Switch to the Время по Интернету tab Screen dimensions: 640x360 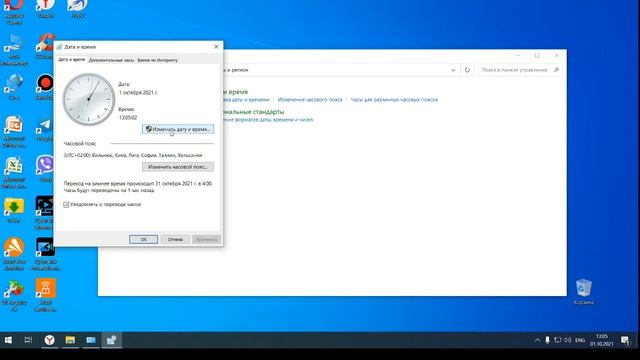click(x=158, y=60)
